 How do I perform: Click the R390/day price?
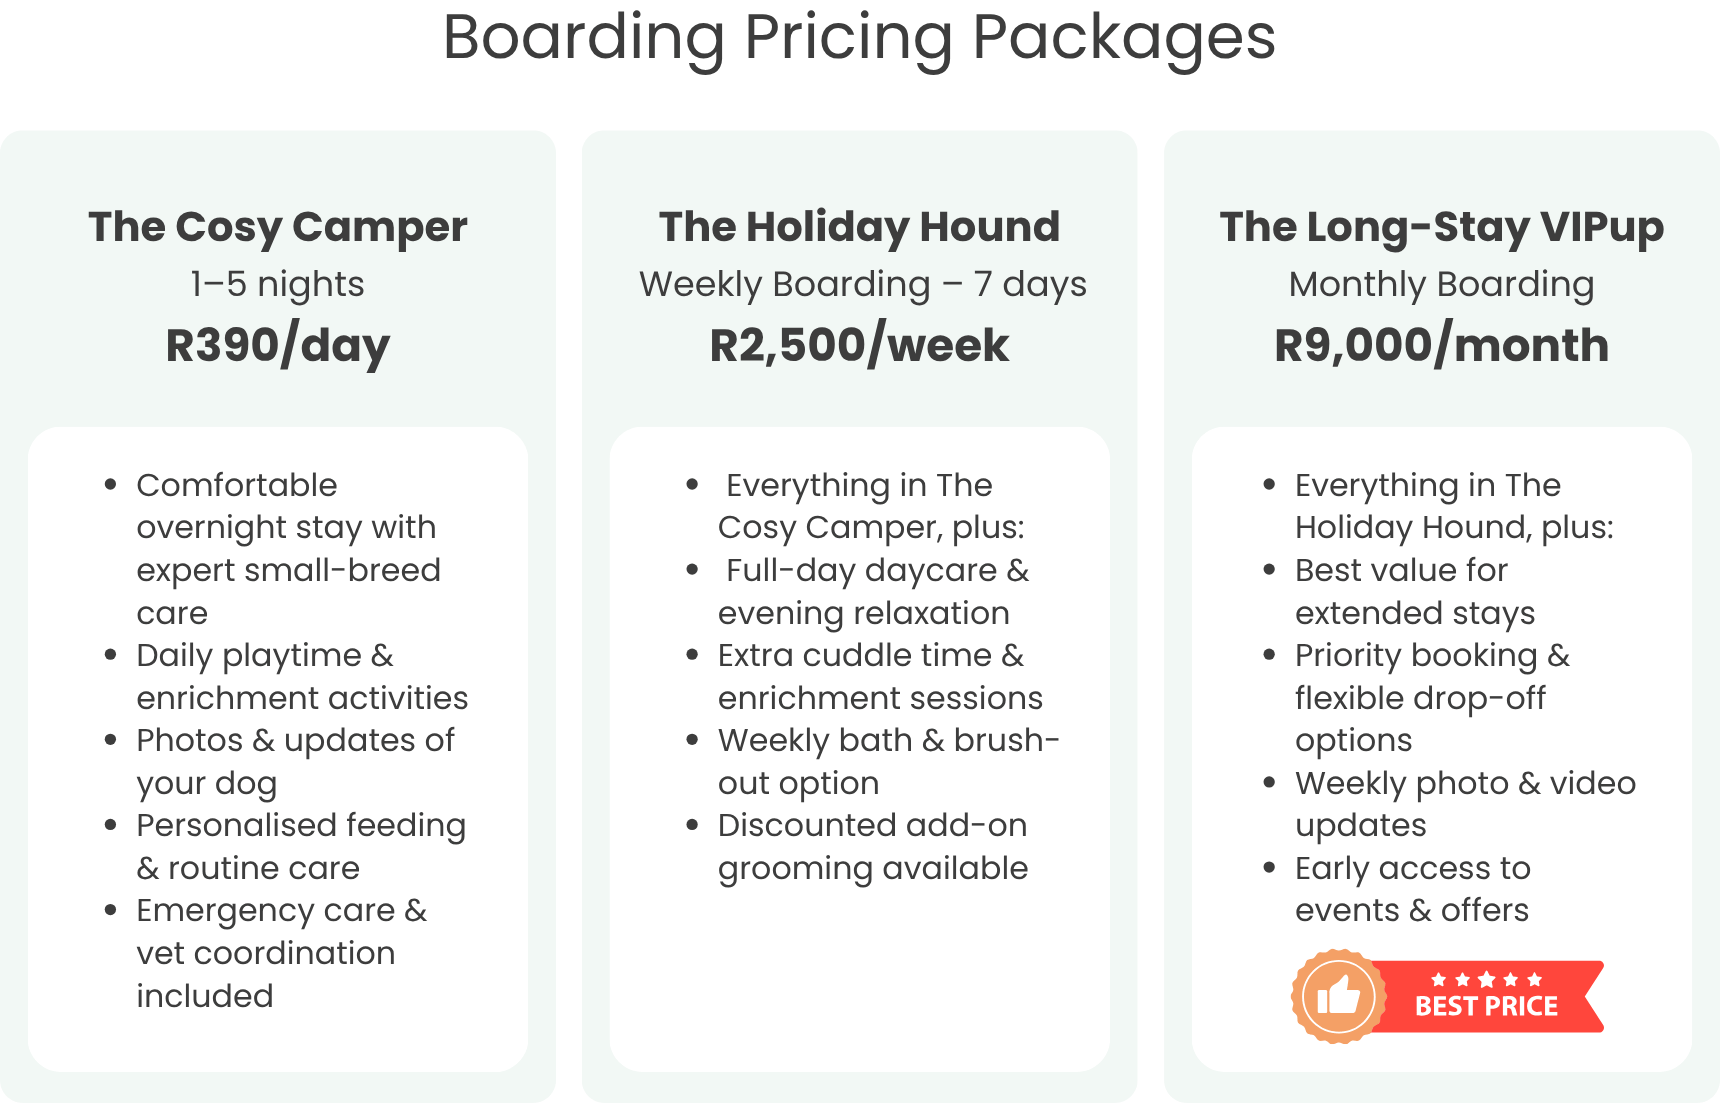tap(278, 346)
